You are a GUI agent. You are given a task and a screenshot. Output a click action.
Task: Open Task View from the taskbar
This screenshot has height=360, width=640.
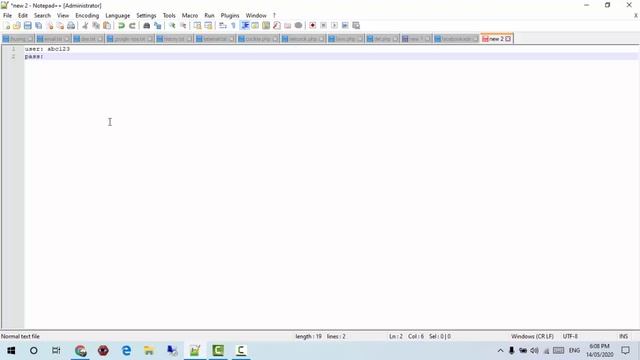click(x=56, y=351)
